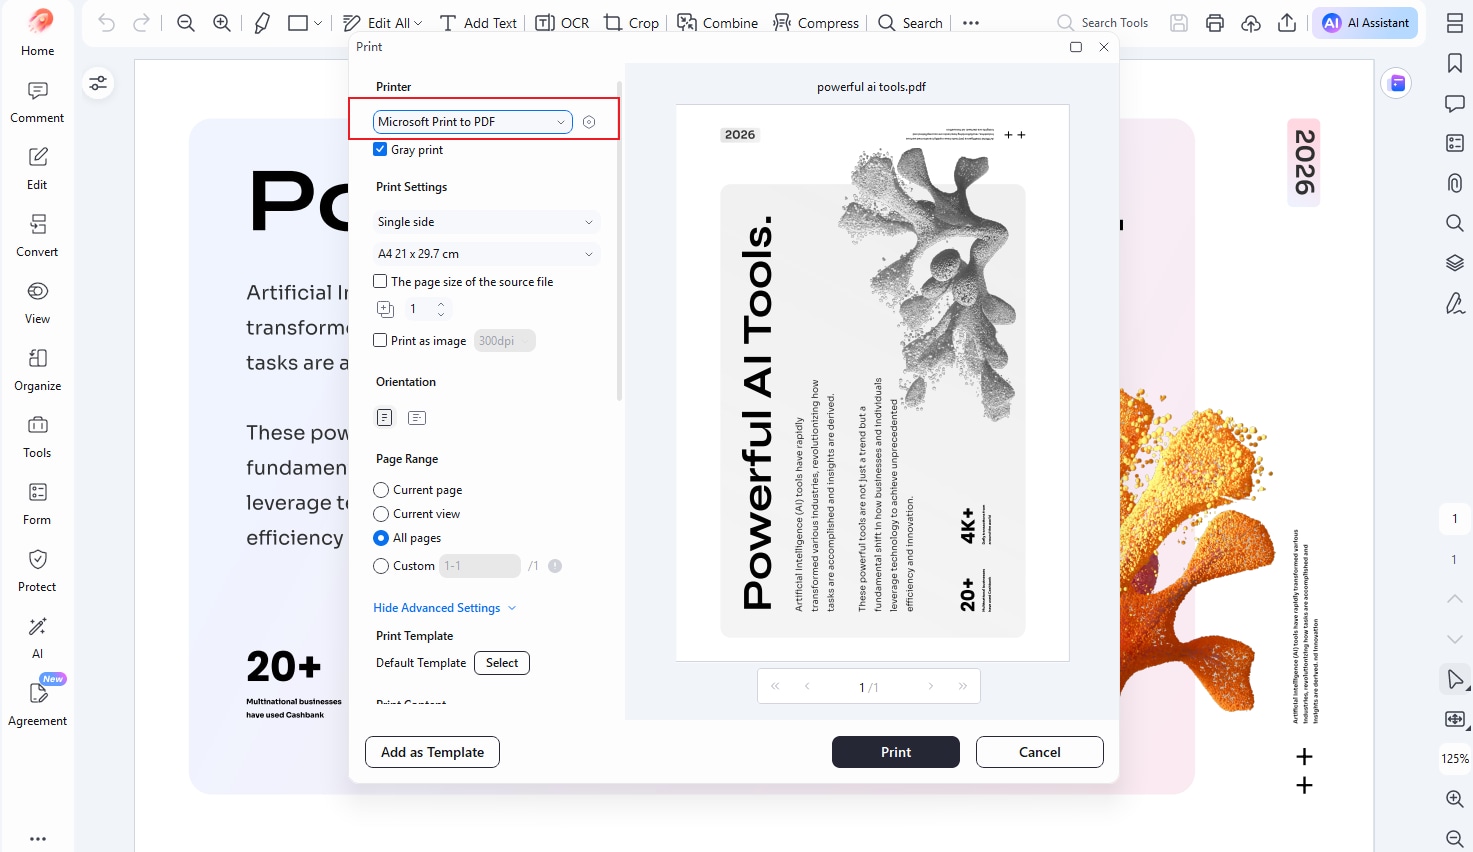Open the Microsoft Print to PDF dropdown
This screenshot has height=852, width=1473.
(x=472, y=122)
